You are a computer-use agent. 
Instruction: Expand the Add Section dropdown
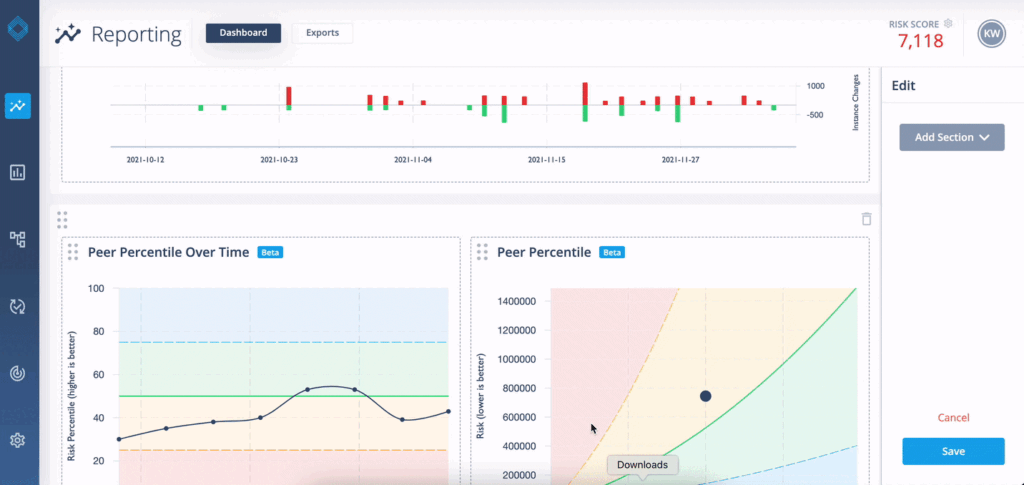951,137
